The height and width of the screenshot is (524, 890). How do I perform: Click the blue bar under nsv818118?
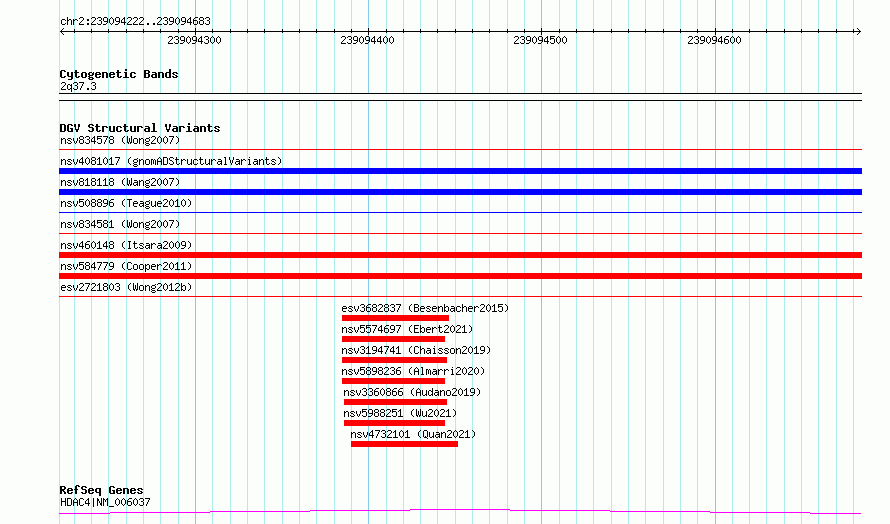point(460,192)
